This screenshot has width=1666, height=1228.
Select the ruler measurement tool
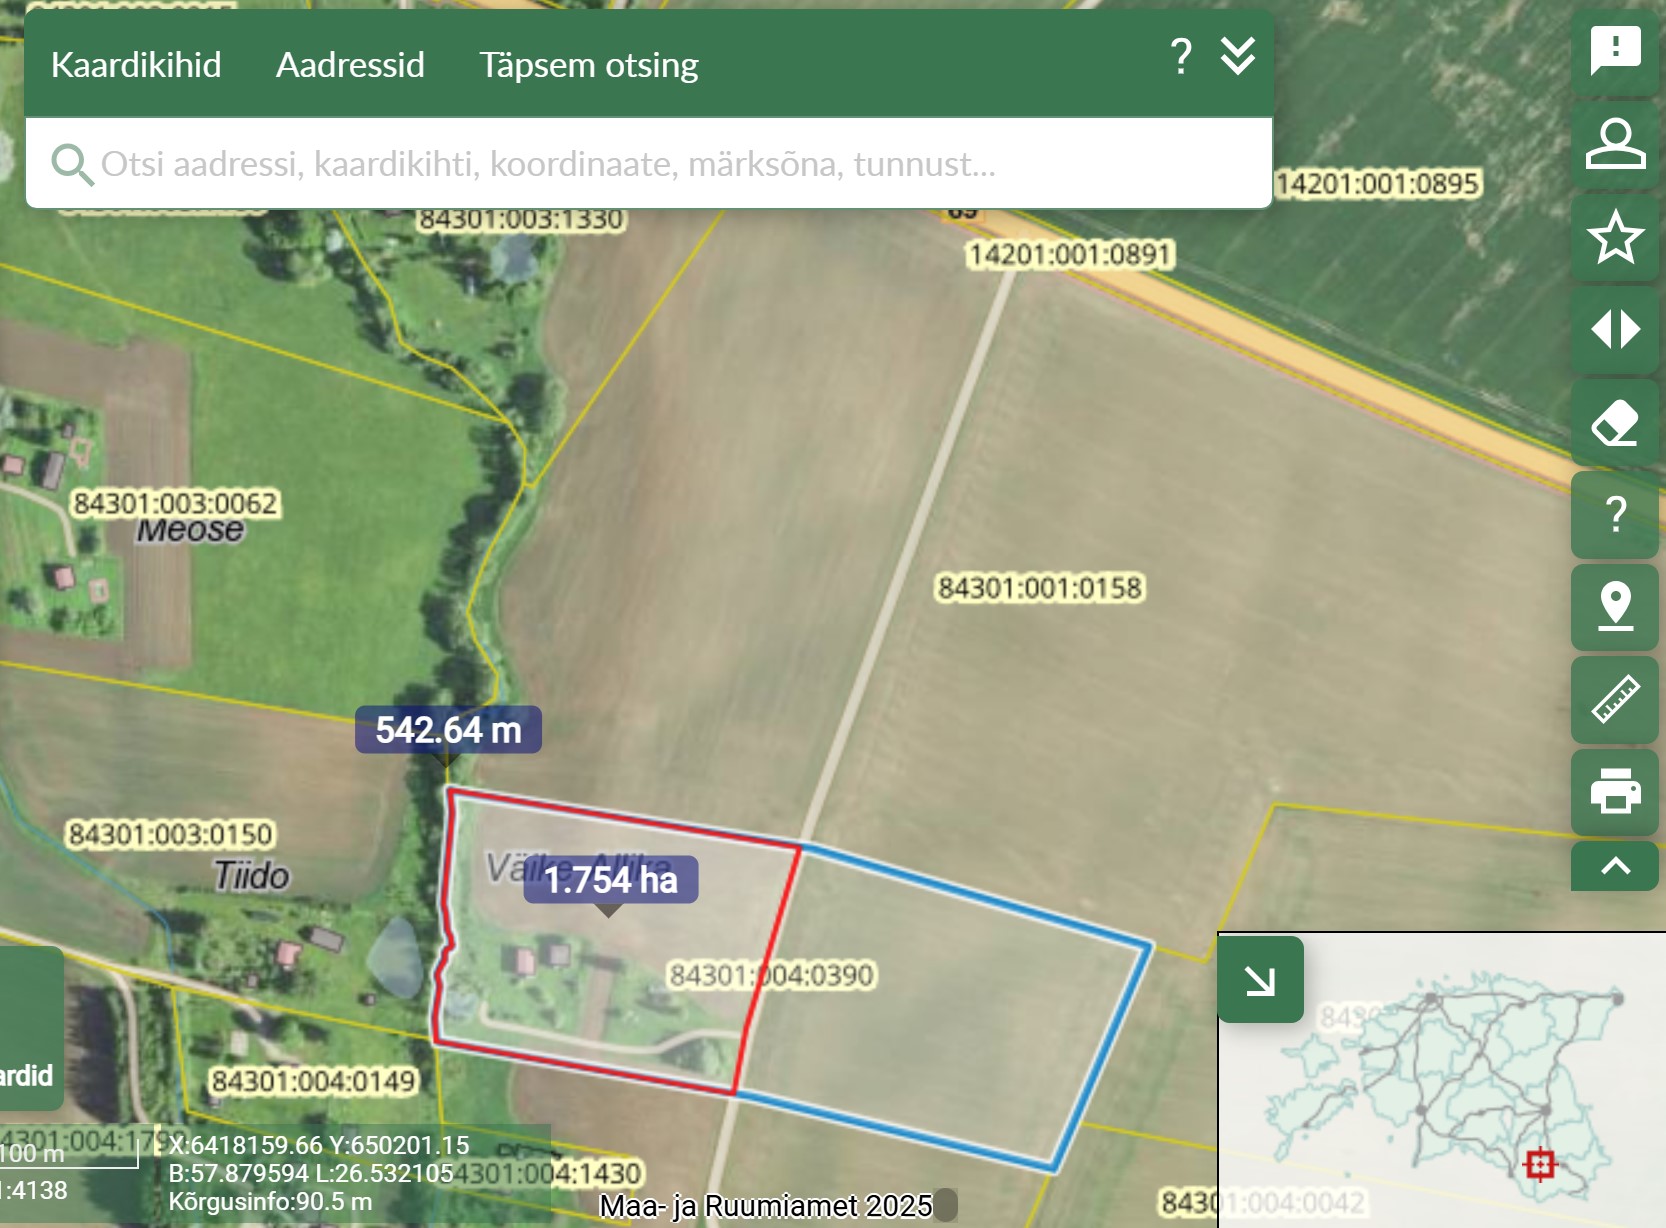pyautogui.click(x=1615, y=699)
